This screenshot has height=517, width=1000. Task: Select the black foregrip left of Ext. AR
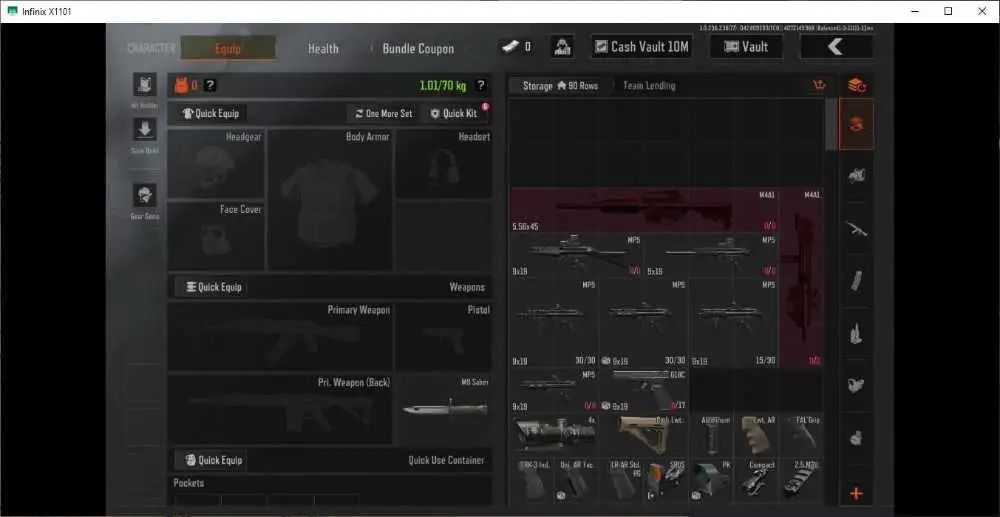click(x=711, y=435)
